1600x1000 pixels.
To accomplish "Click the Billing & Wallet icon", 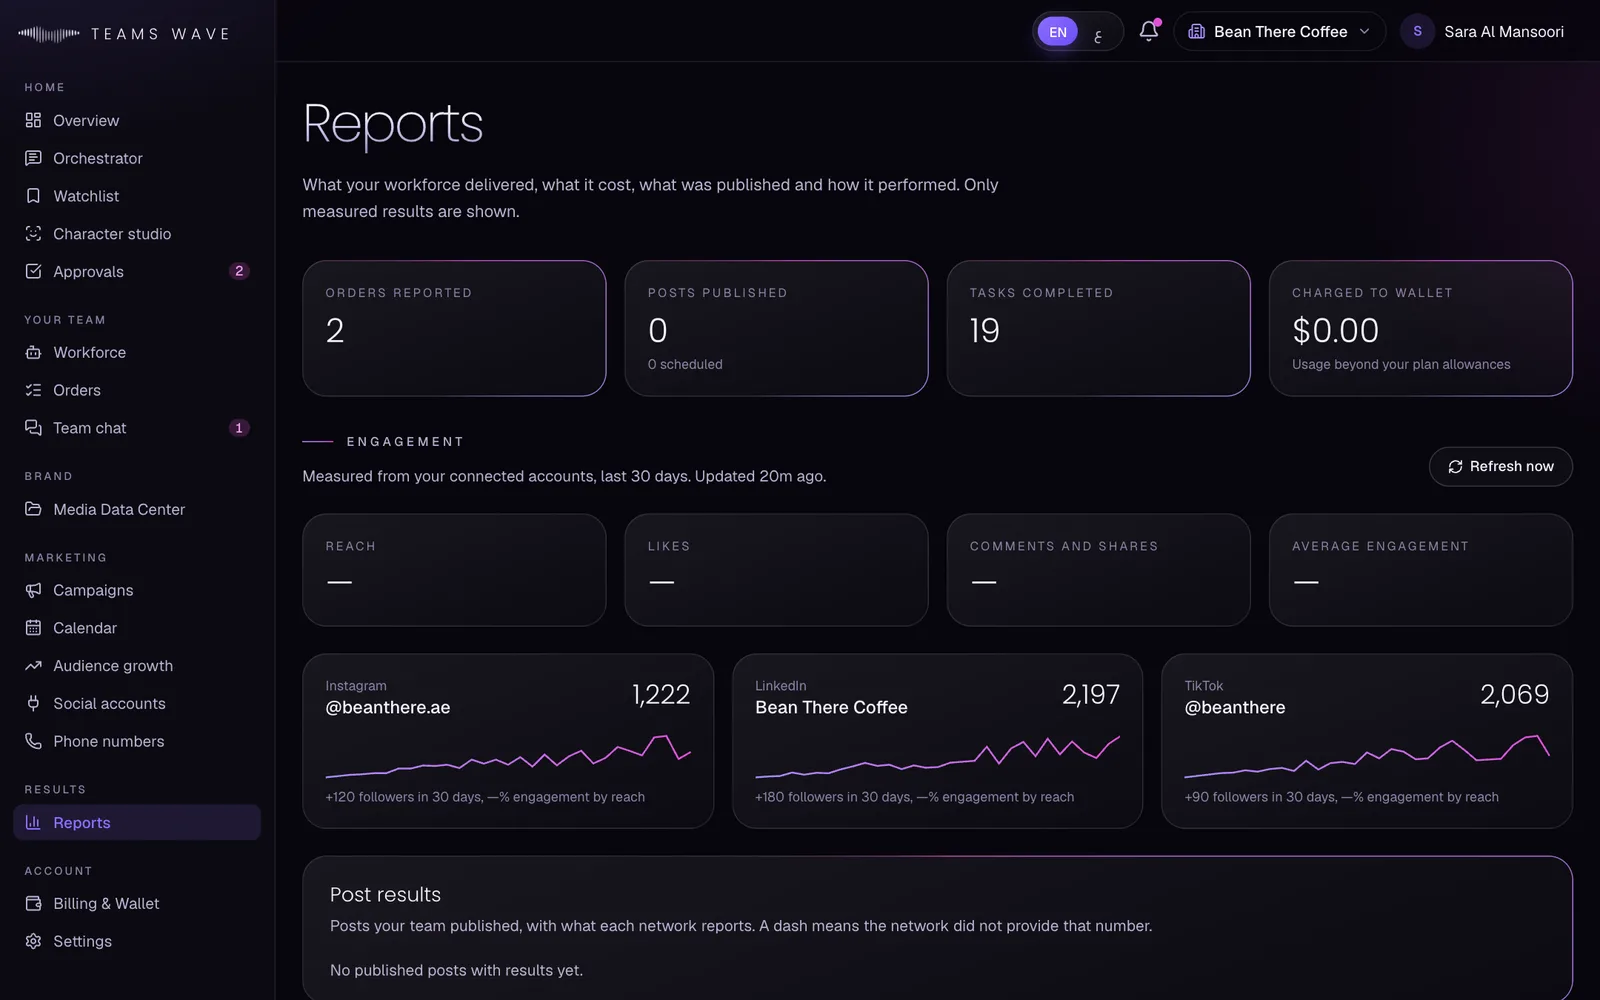I will point(33,903).
